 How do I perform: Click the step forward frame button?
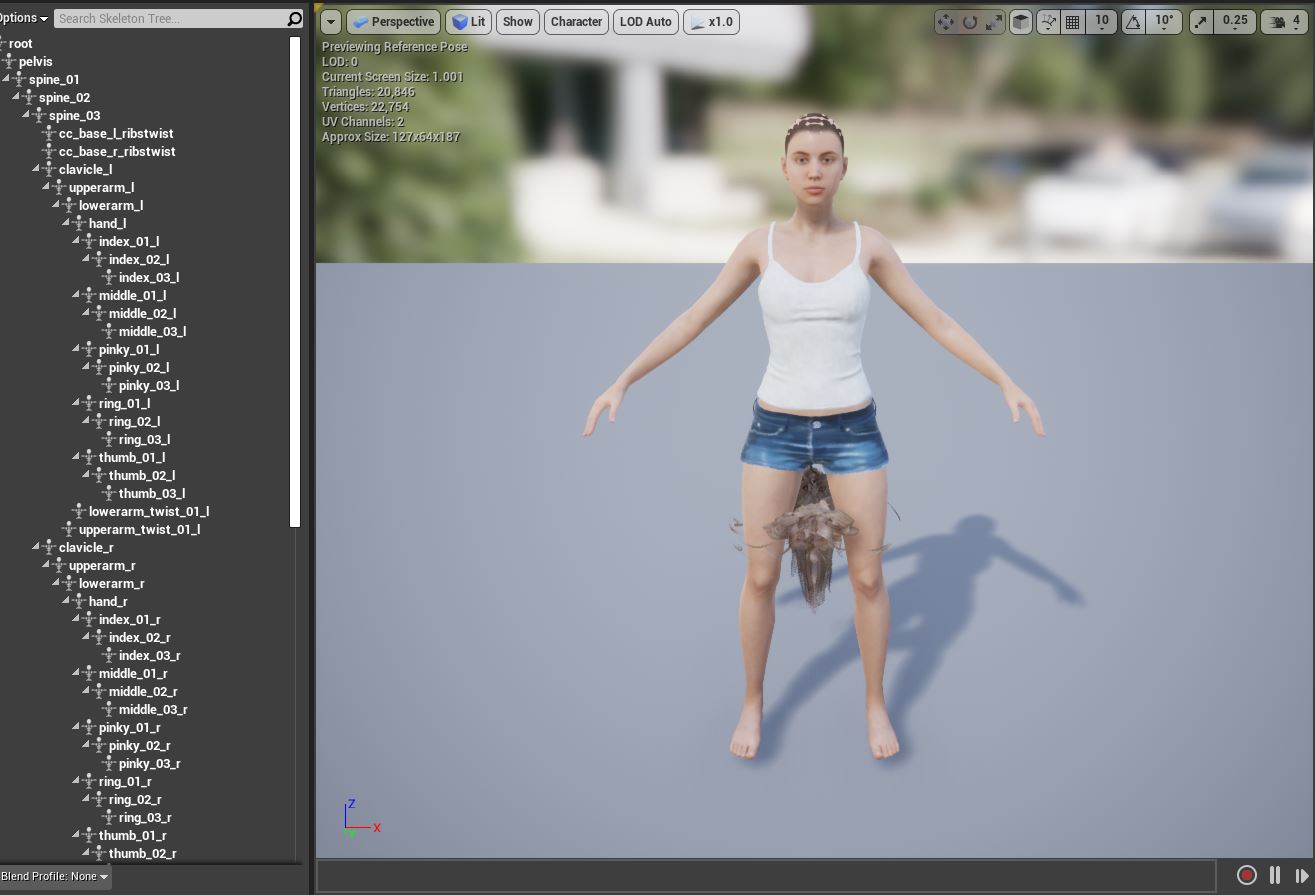(x=1301, y=875)
